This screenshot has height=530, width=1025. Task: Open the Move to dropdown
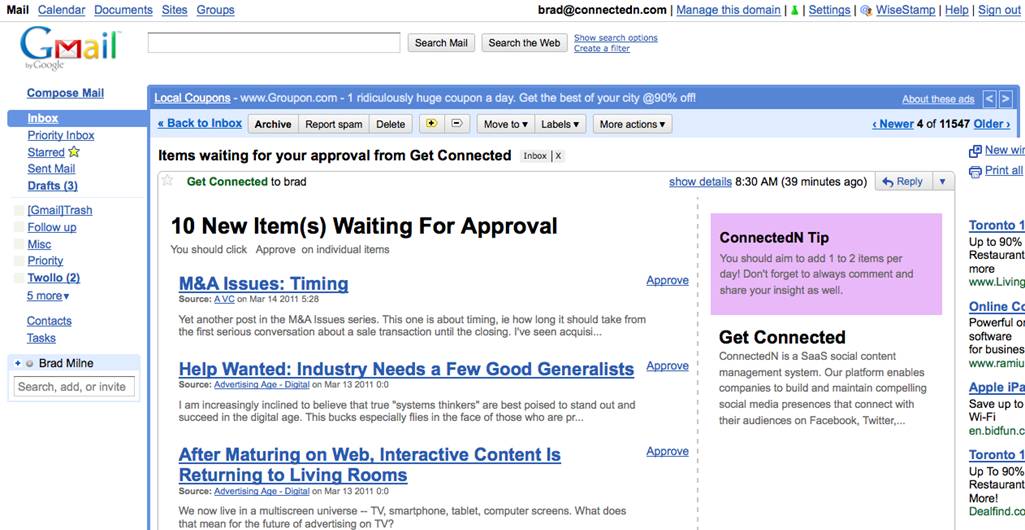pyautogui.click(x=506, y=124)
